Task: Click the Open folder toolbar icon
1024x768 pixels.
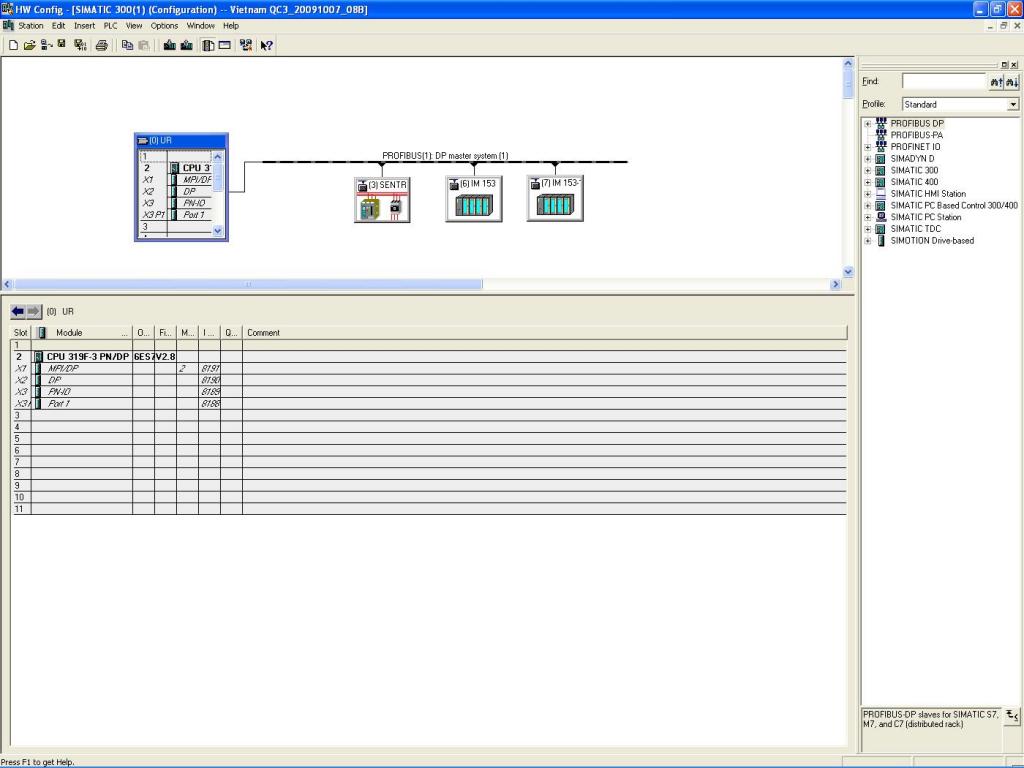Action: [x=29, y=45]
